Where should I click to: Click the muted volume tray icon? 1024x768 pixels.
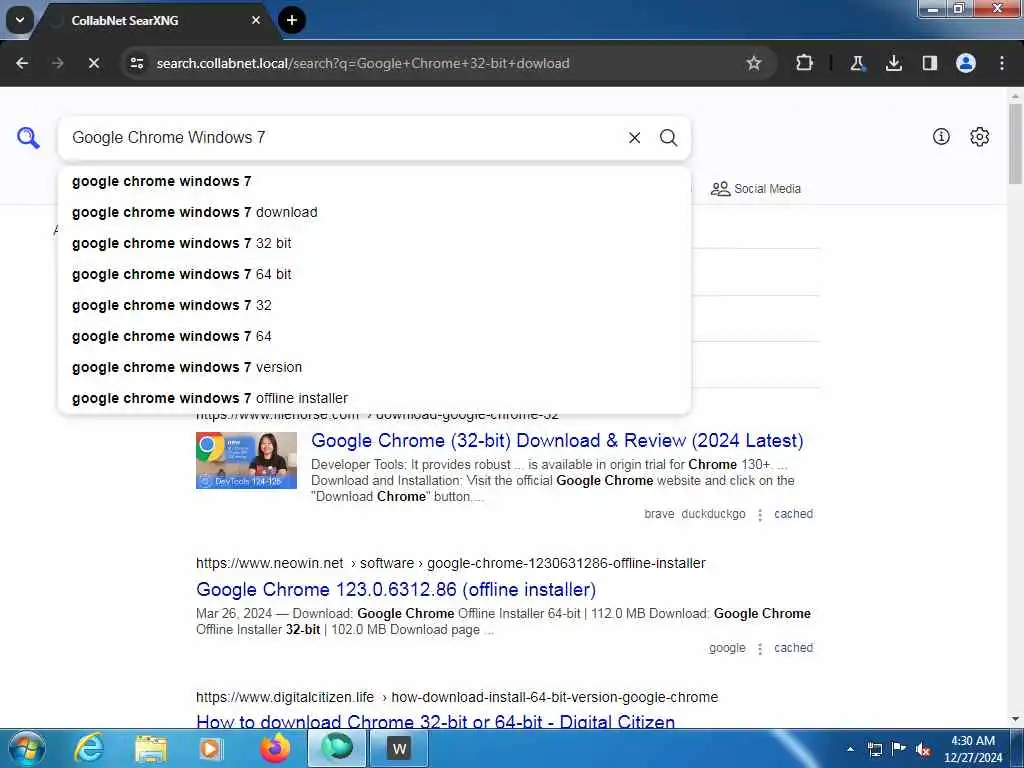pos(923,749)
